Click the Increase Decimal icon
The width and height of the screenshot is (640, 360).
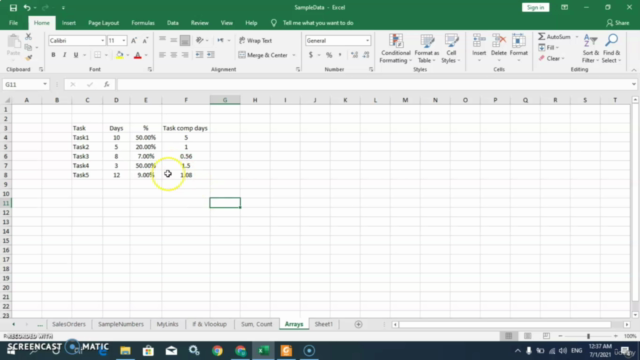354,55
